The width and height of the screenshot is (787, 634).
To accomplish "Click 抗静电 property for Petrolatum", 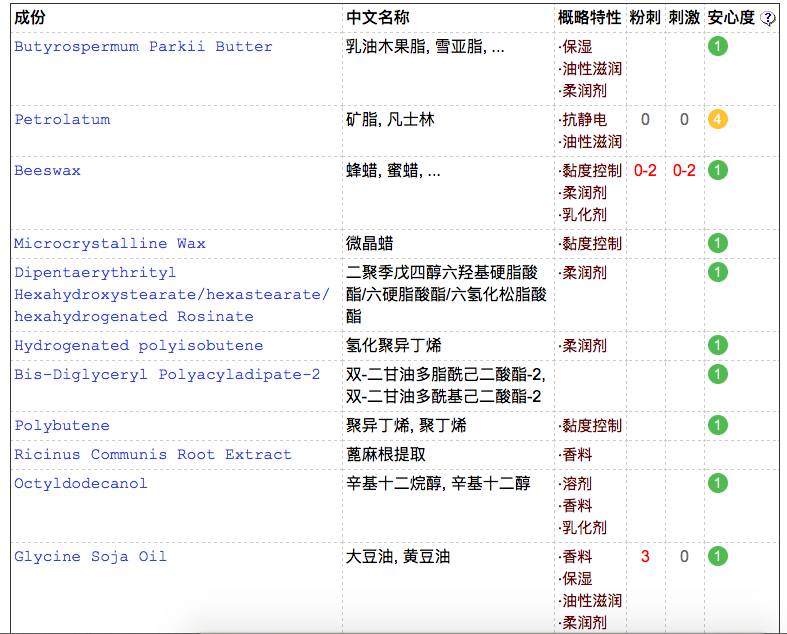I will (583, 119).
